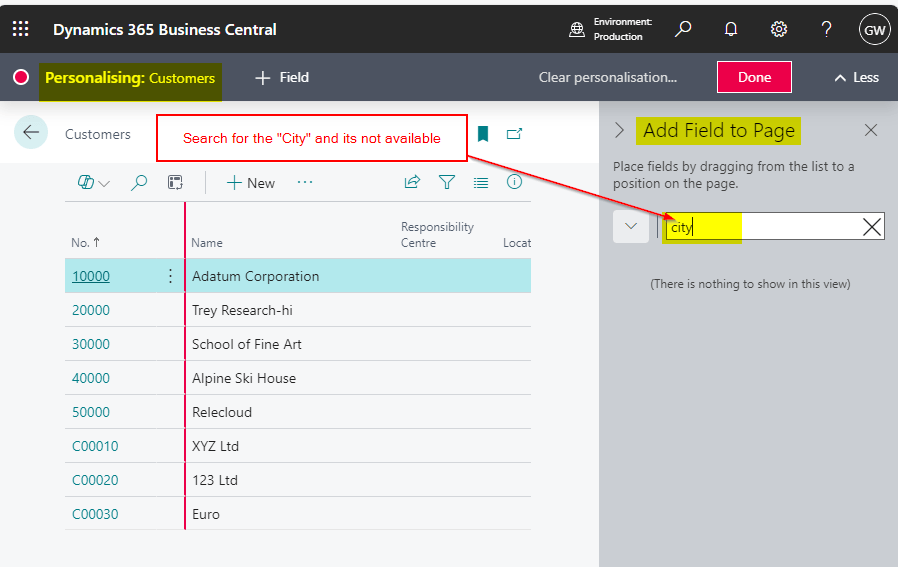The image size is (898, 567).
Task: Click the share icon in the list toolbar
Action: [x=412, y=182]
